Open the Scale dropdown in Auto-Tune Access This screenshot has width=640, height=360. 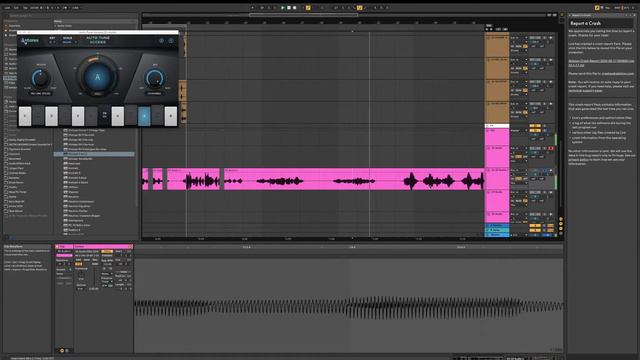click(69, 42)
